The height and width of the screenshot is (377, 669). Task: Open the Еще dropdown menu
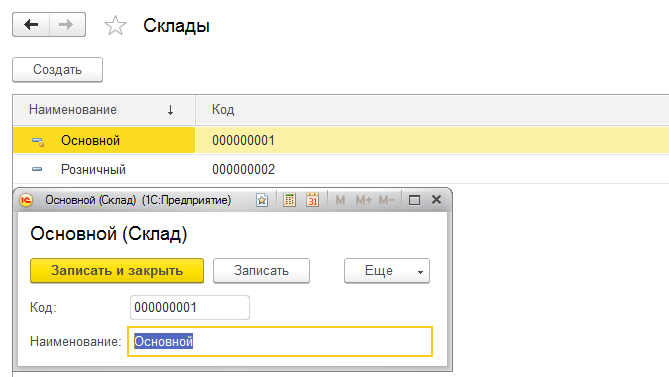click(387, 270)
